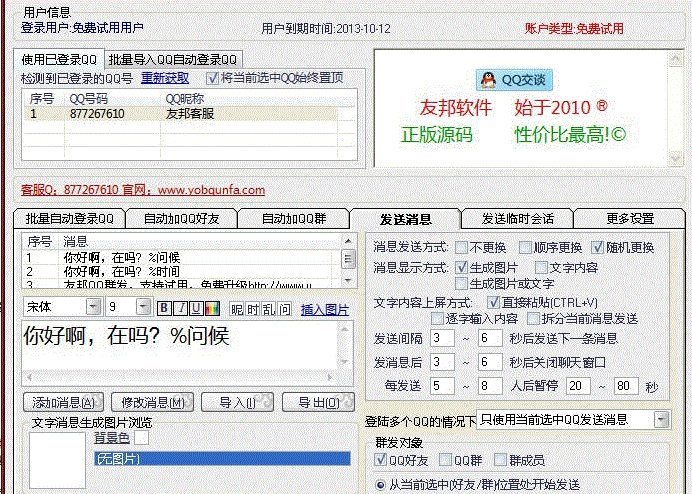Click the QQ交谈 penguin chat button
692x494 pixels.
pos(514,80)
